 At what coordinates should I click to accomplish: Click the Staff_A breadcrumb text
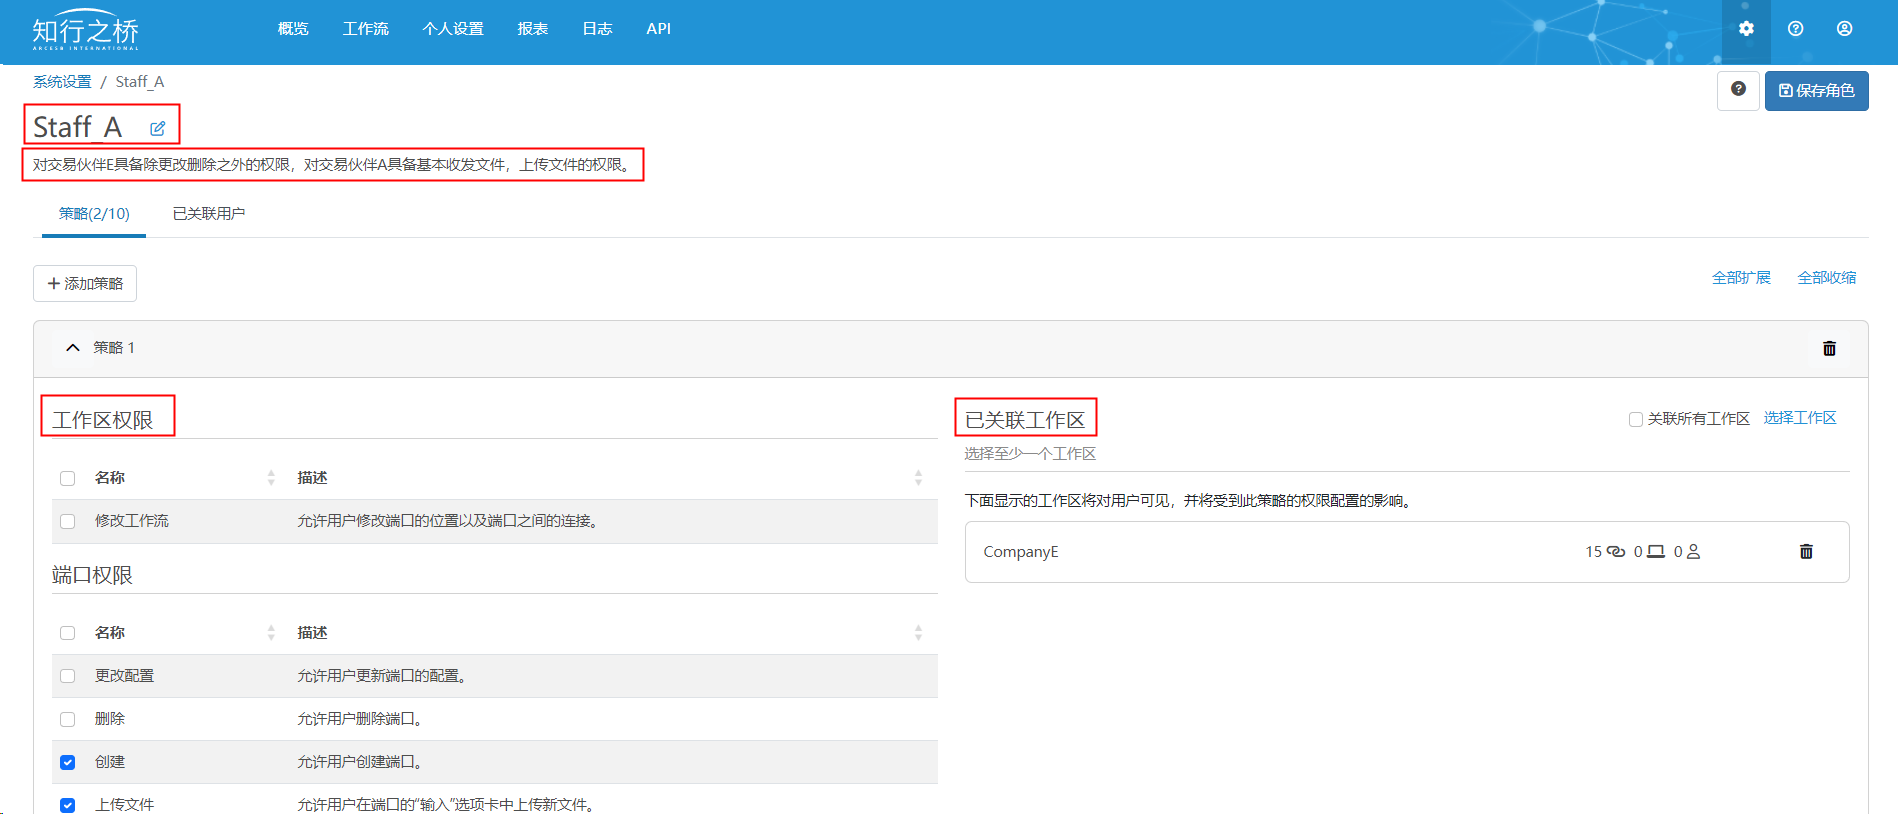pyautogui.click(x=140, y=82)
